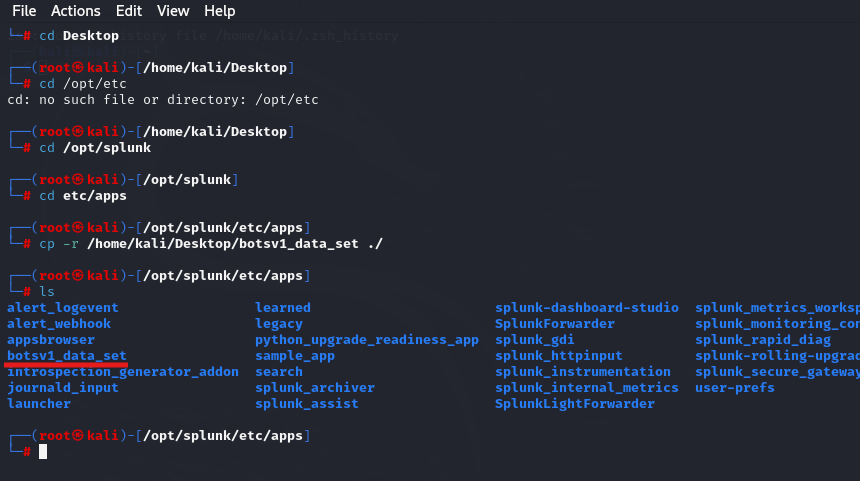Click the 'cp -r' botsv1_data_set command line

pos(211,244)
